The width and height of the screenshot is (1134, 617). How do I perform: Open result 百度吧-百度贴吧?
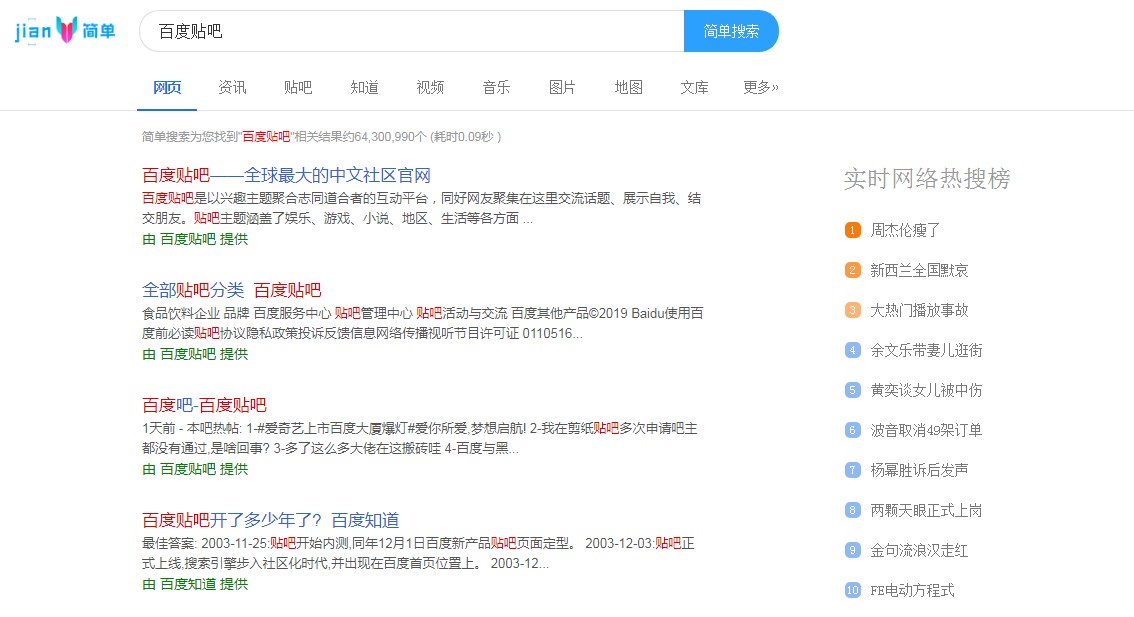(x=204, y=405)
